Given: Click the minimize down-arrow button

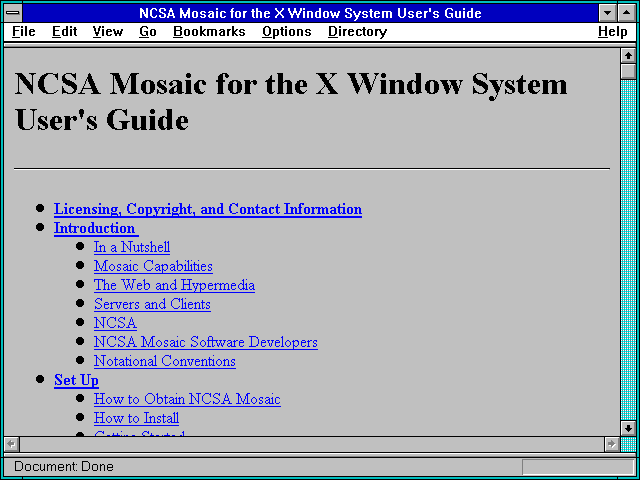Looking at the screenshot, I should (x=608, y=13).
